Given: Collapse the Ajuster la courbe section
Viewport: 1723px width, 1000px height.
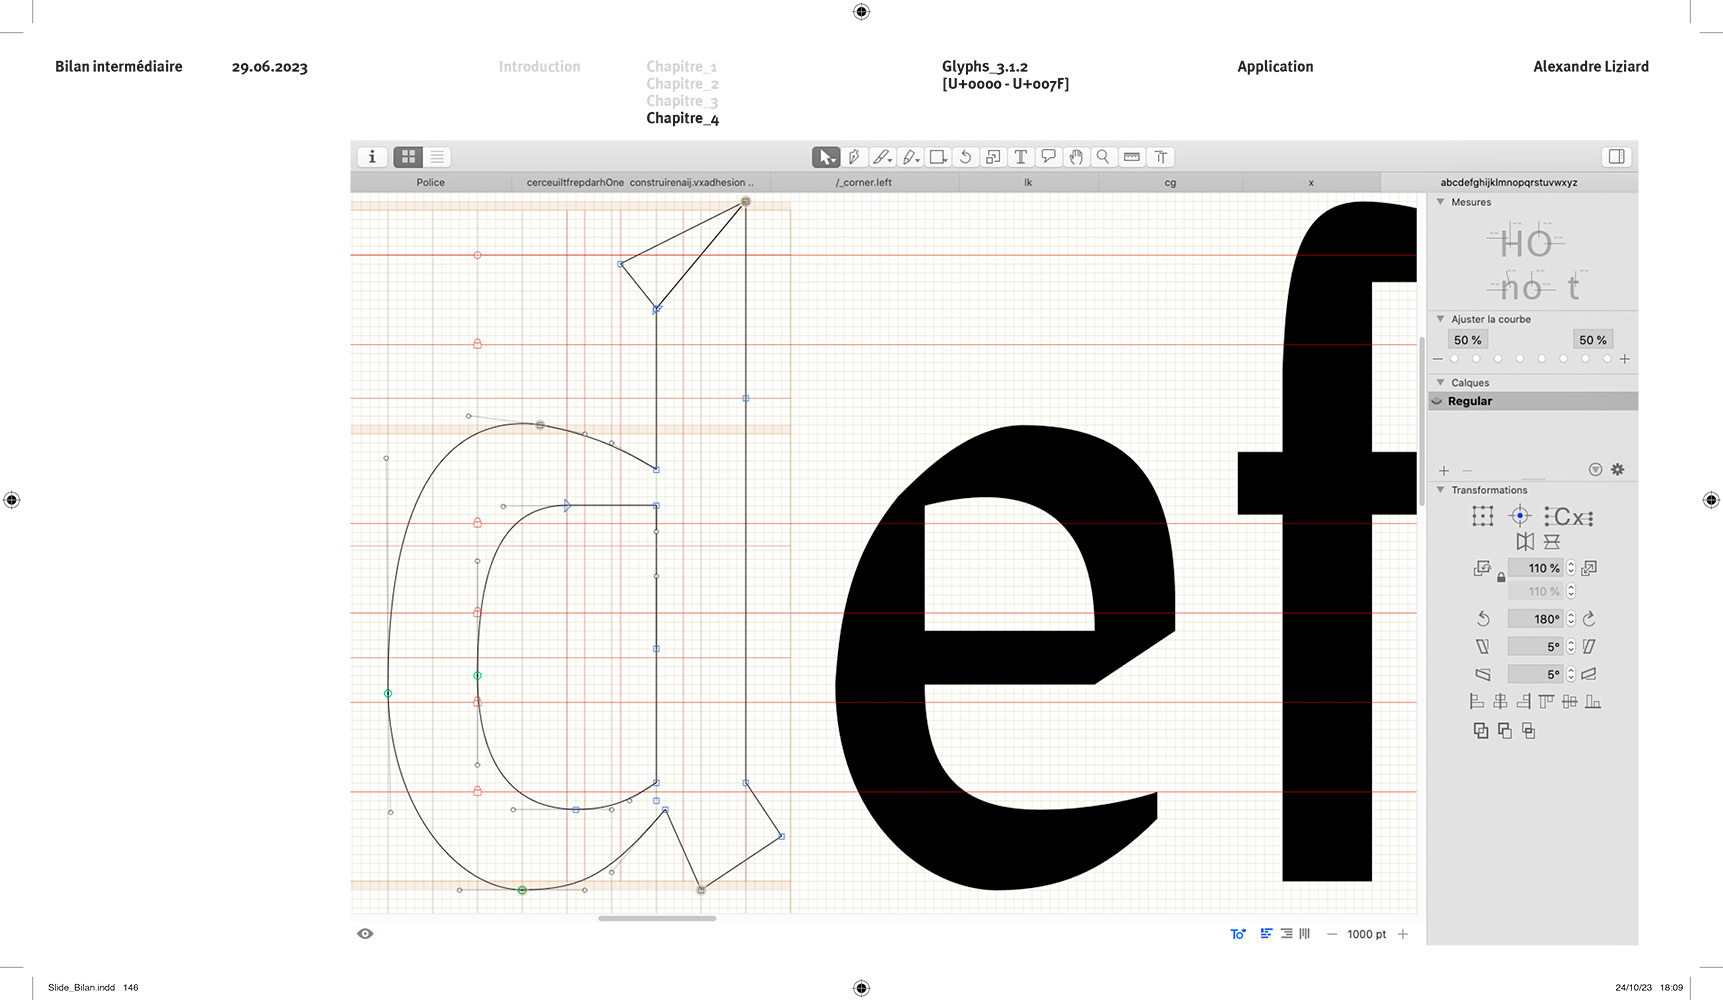Looking at the screenshot, I should tap(1441, 319).
